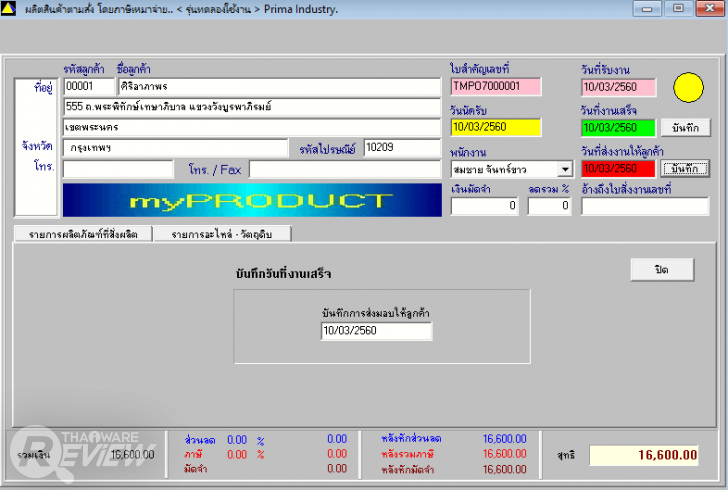
Task: Click the empty โทร. / Fax field
Action: click(x=345, y=169)
